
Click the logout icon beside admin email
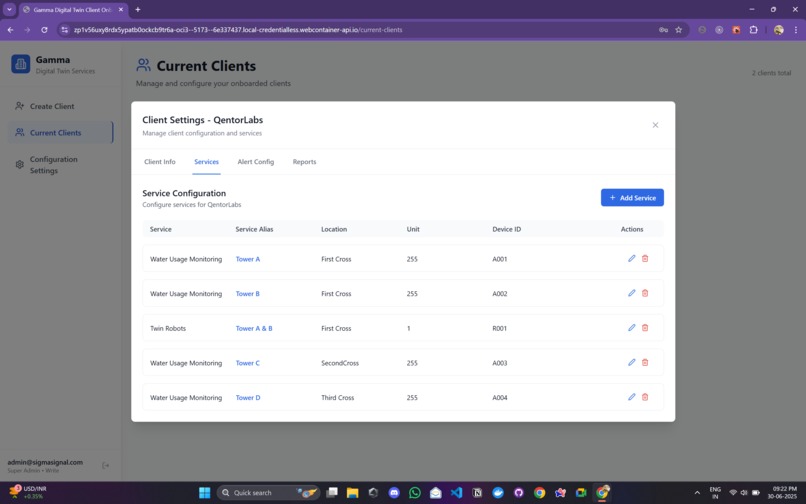coord(105,465)
